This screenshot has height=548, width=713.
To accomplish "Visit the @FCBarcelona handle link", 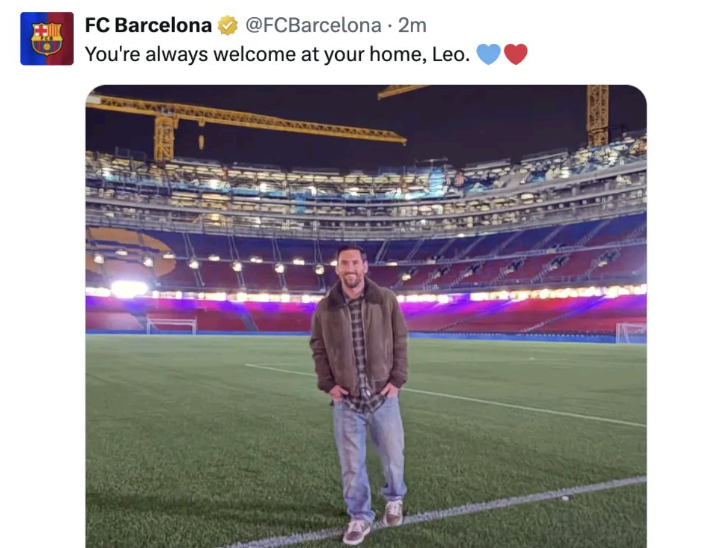I will 313,25.
